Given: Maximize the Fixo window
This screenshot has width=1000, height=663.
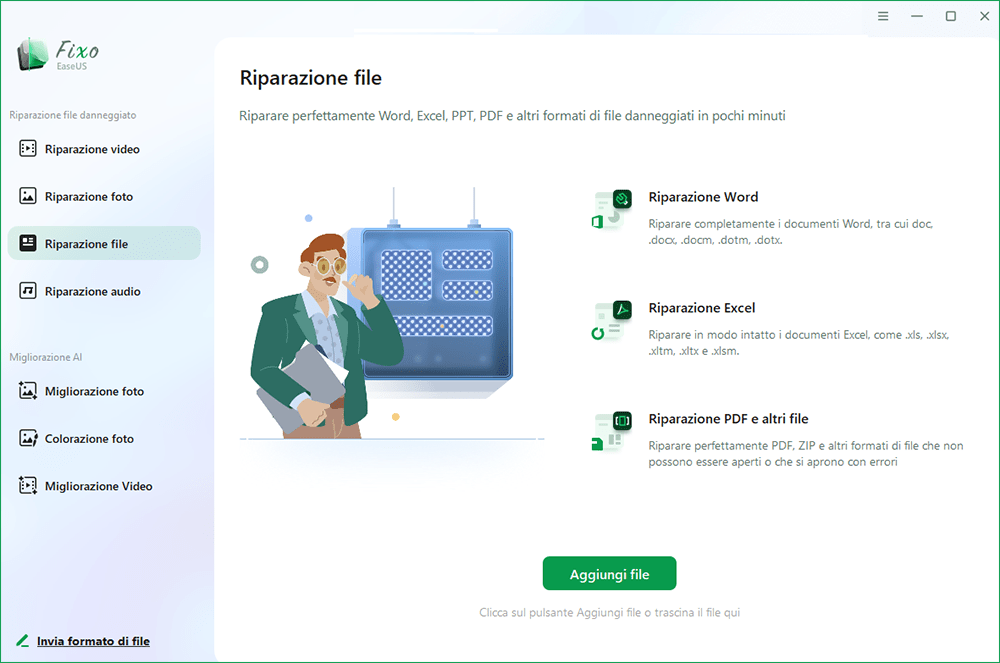Looking at the screenshot, I should click(950, 16).
